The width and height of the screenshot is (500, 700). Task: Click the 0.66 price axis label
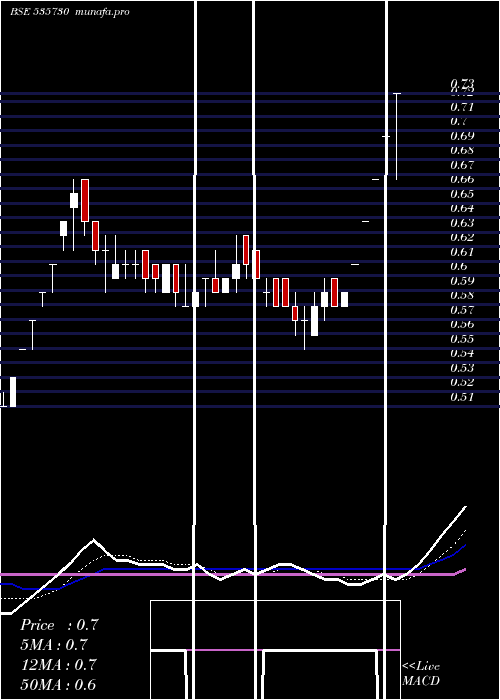[x=462, y=179]
